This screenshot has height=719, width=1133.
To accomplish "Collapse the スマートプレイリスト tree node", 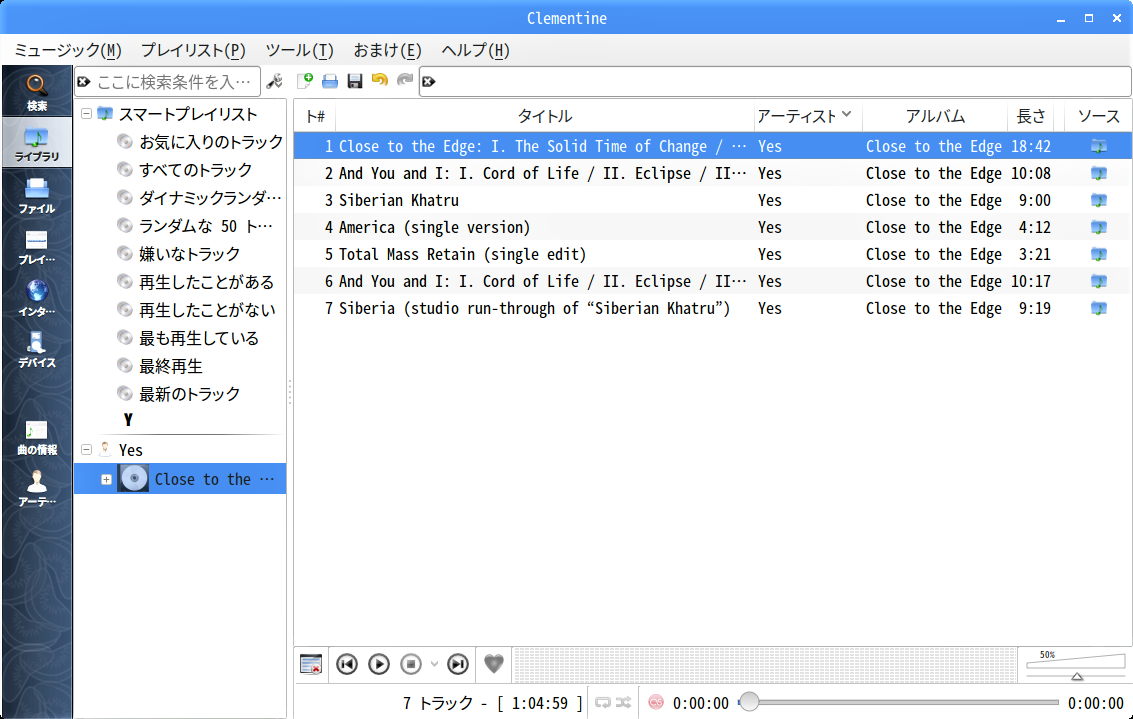I will click(87, 113).
